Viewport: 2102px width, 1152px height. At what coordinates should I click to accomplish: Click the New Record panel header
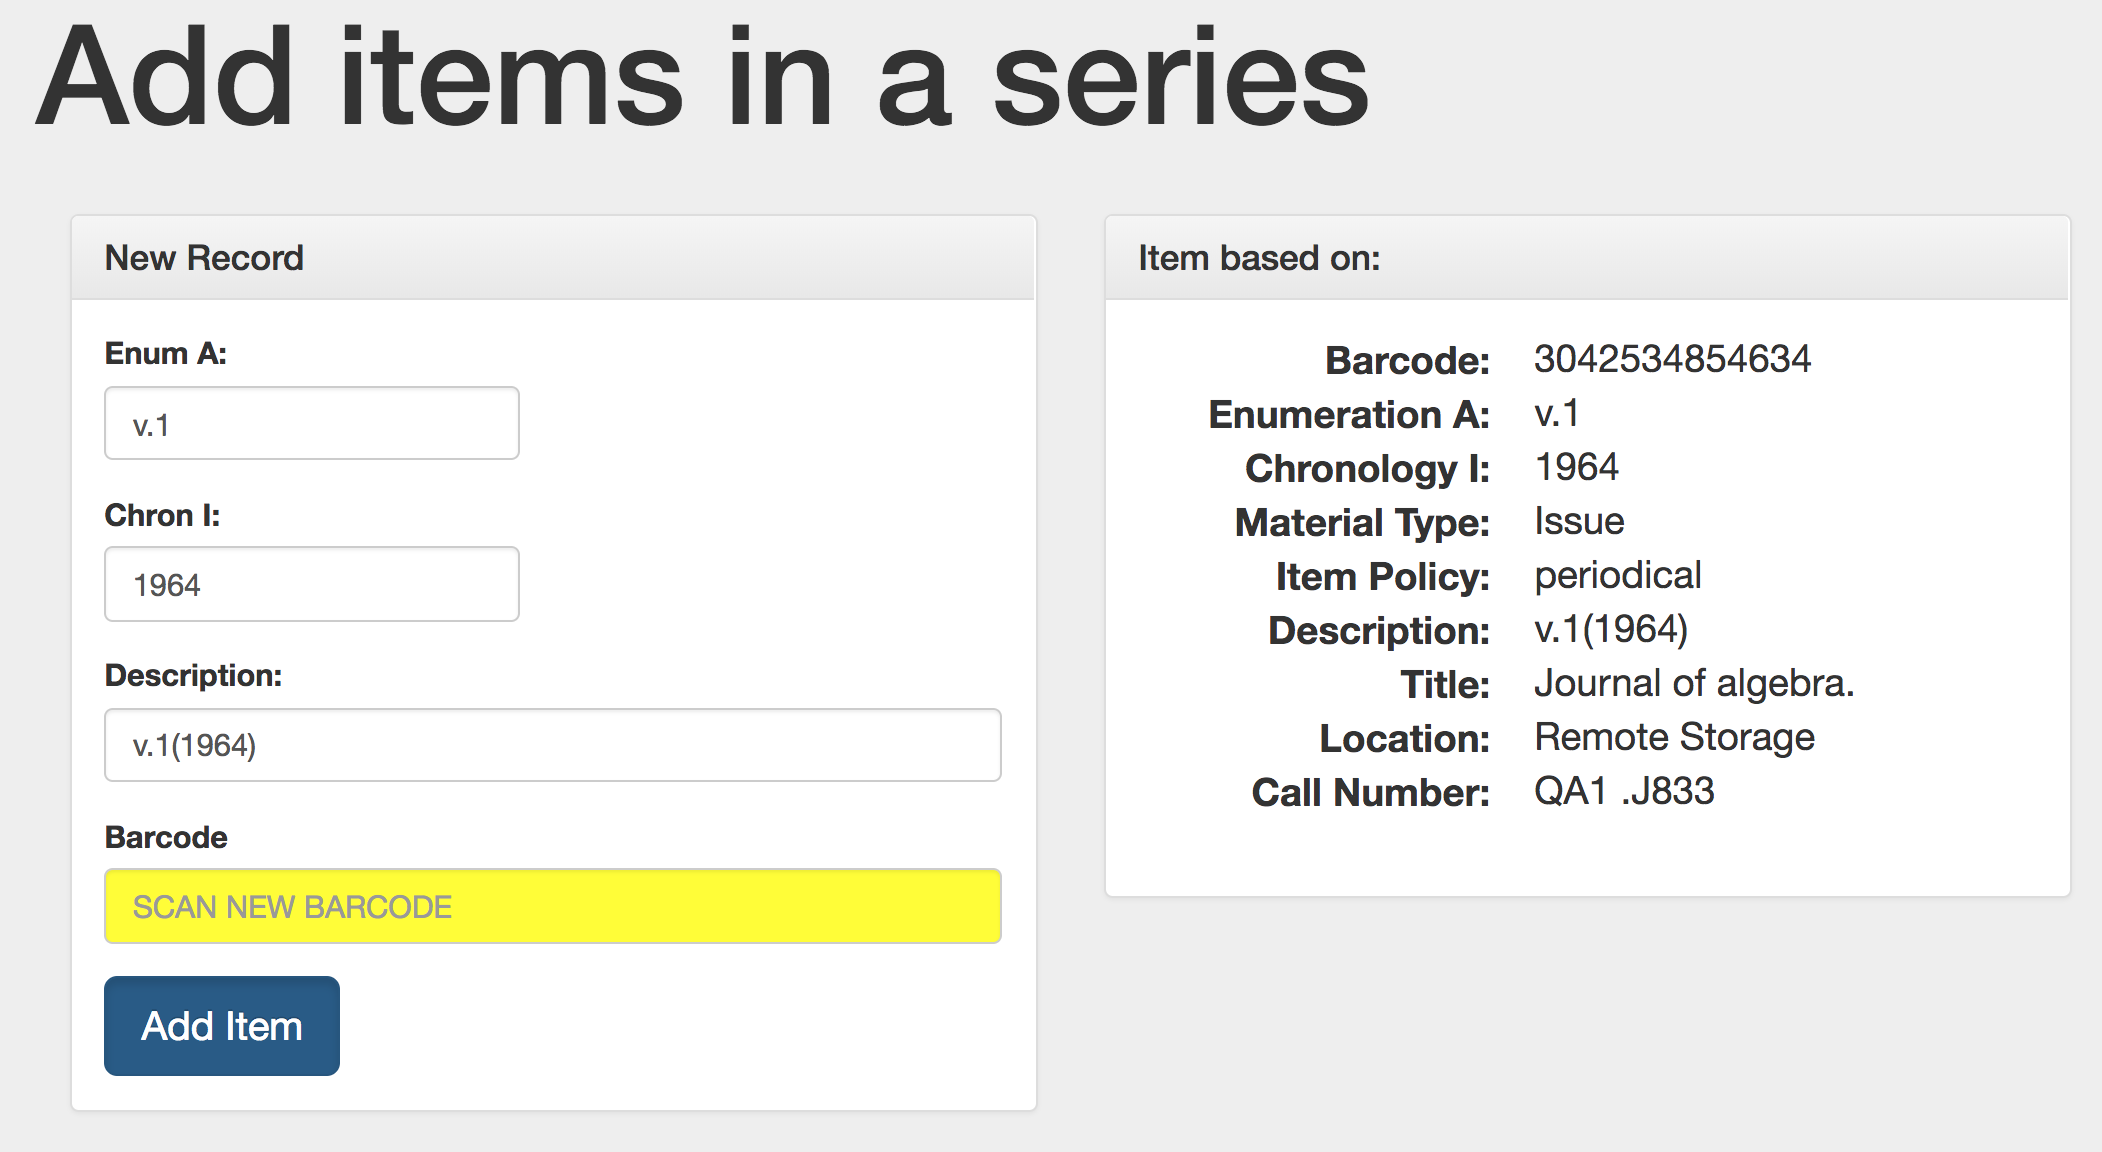pos(204,258)
